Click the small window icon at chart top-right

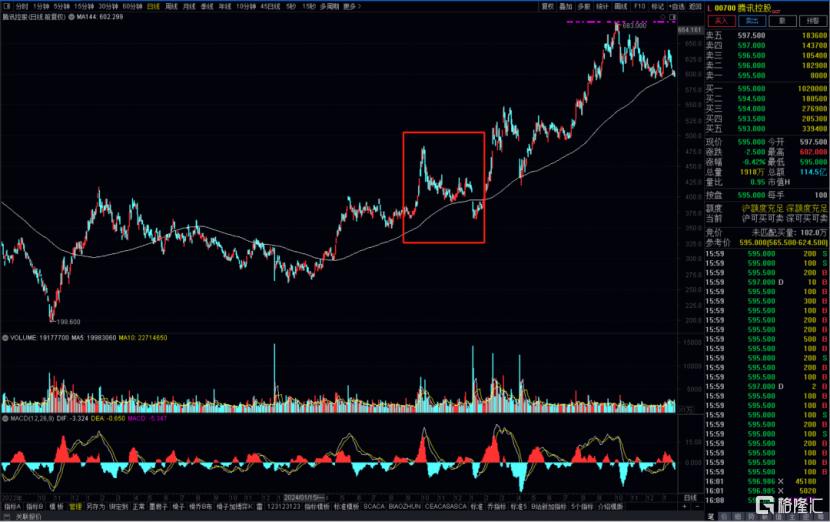point(672,17)
